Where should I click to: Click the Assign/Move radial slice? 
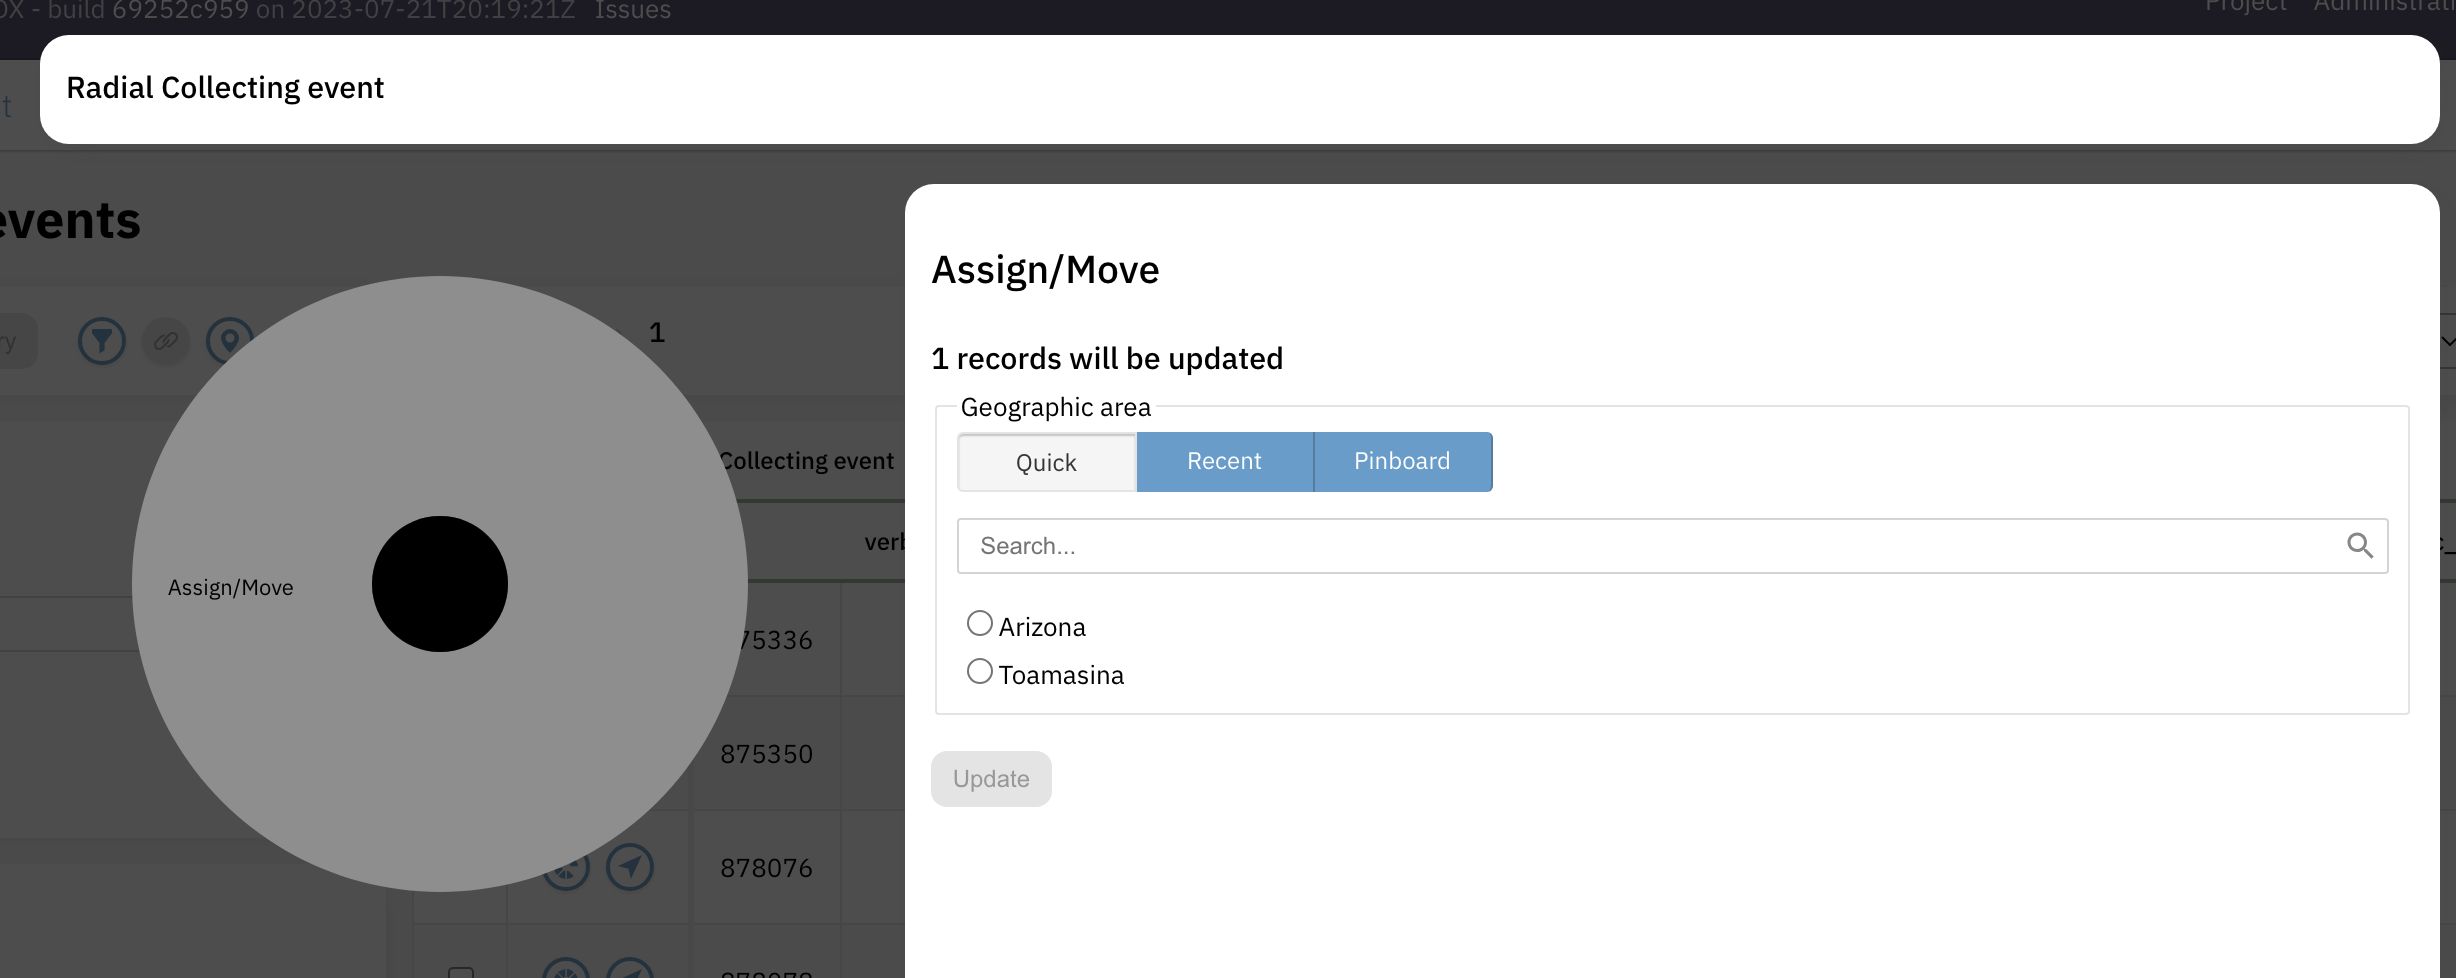click(231, 587)
